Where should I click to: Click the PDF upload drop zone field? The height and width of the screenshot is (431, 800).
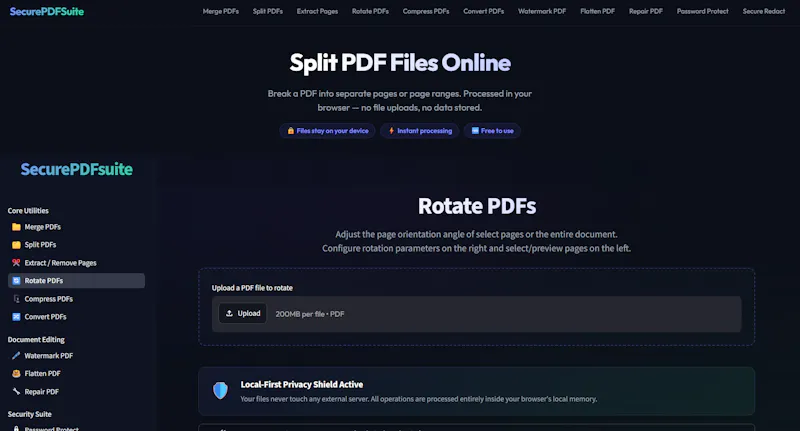pyautogui.click(x=477, y=314)
